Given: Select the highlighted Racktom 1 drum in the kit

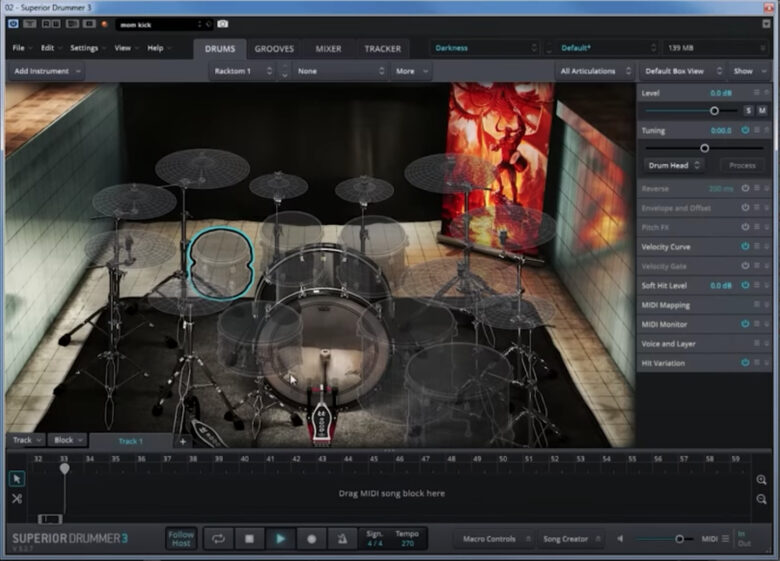Looking at the screenshot, I should point(221,264).
